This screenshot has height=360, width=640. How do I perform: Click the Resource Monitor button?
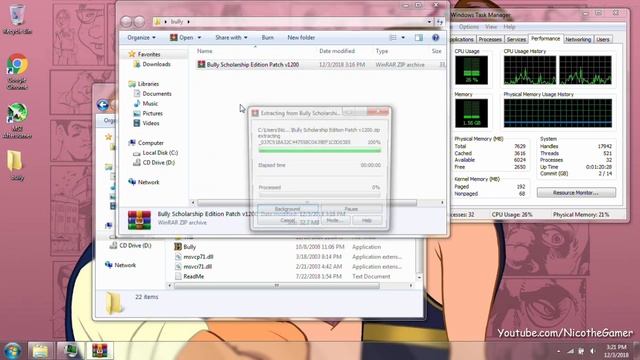point(576,192)
